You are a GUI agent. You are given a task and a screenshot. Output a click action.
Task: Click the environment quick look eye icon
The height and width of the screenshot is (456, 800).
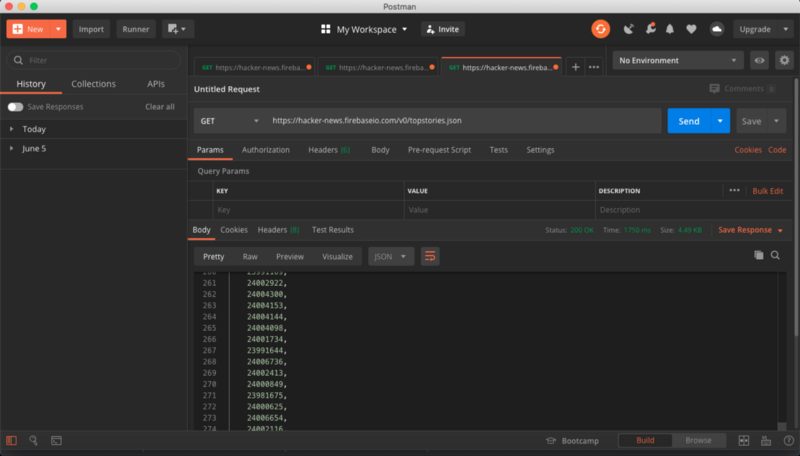[759, 60]
